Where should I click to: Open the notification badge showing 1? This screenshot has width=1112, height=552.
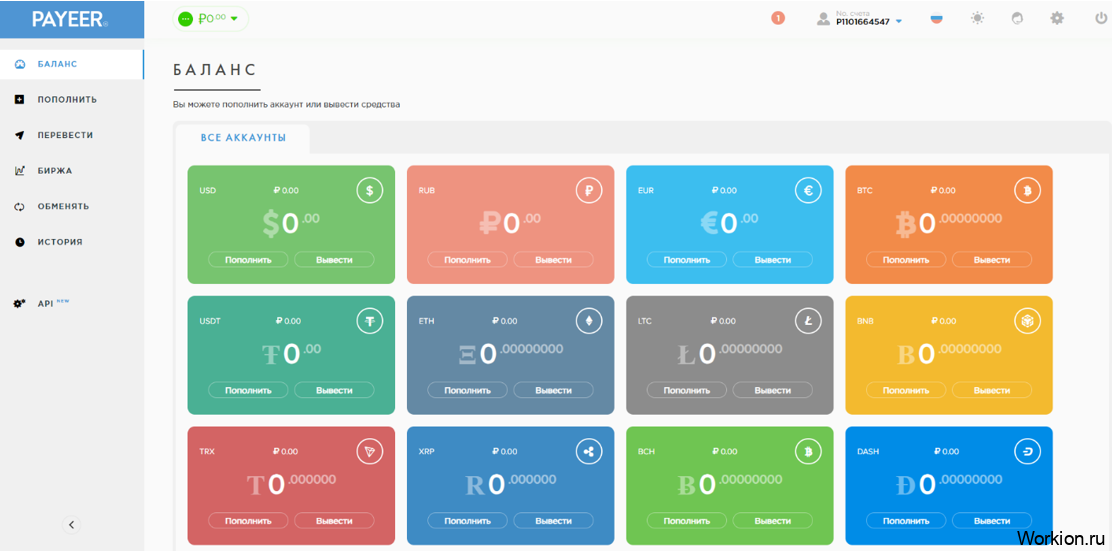coord(778,18)
